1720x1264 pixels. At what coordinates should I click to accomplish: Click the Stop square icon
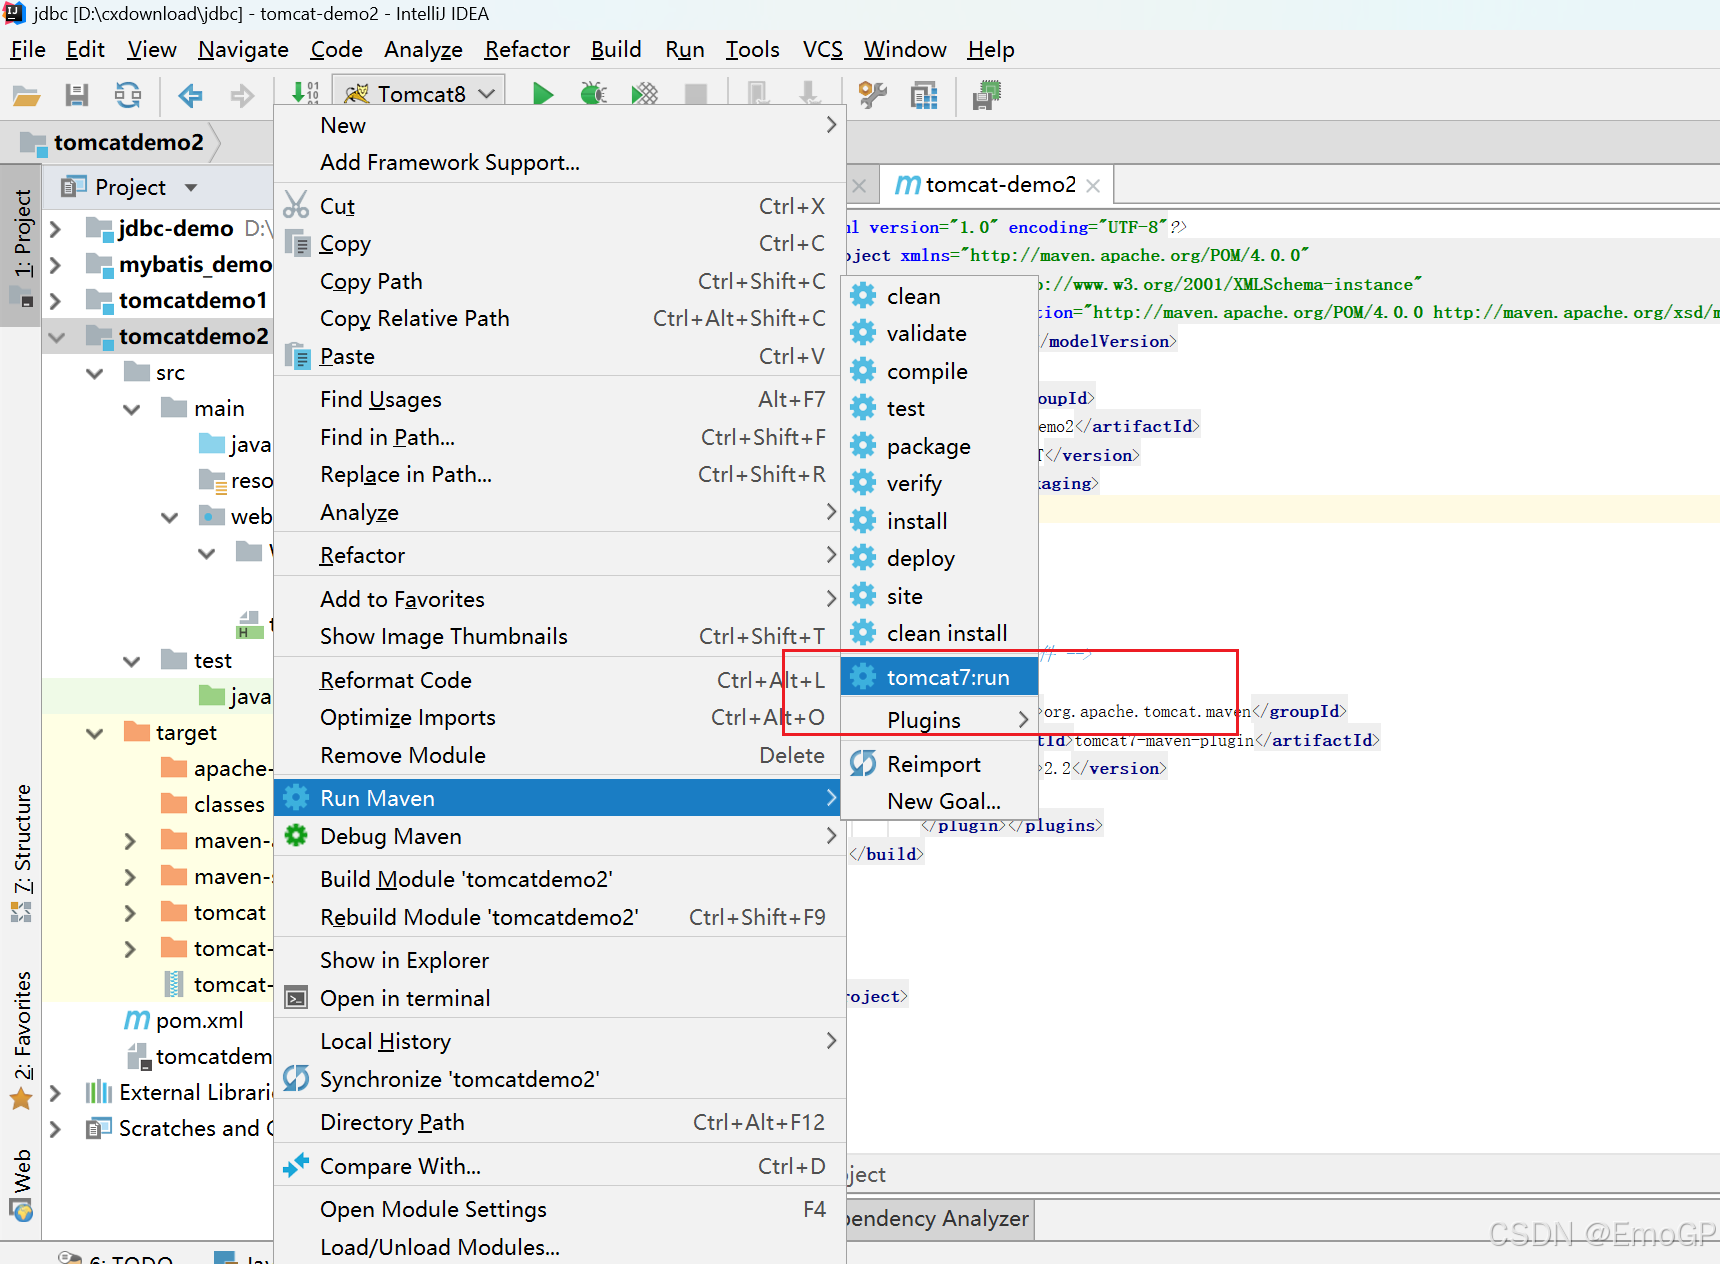(696, 94)
